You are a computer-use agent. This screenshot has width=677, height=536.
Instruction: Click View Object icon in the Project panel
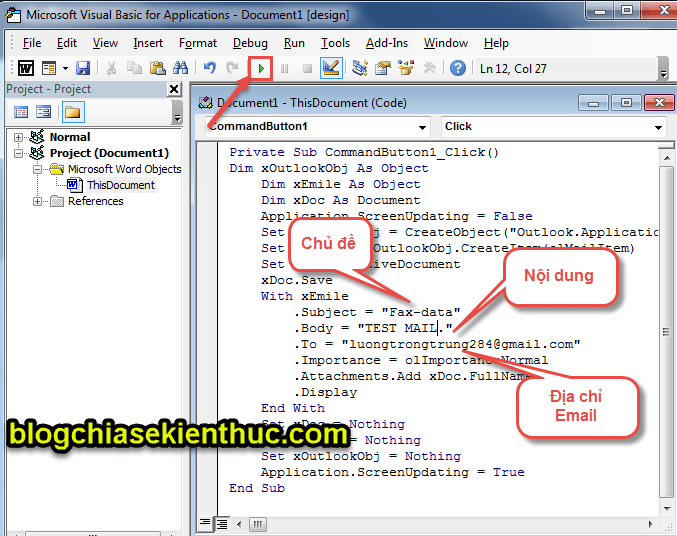click(44, 112)
